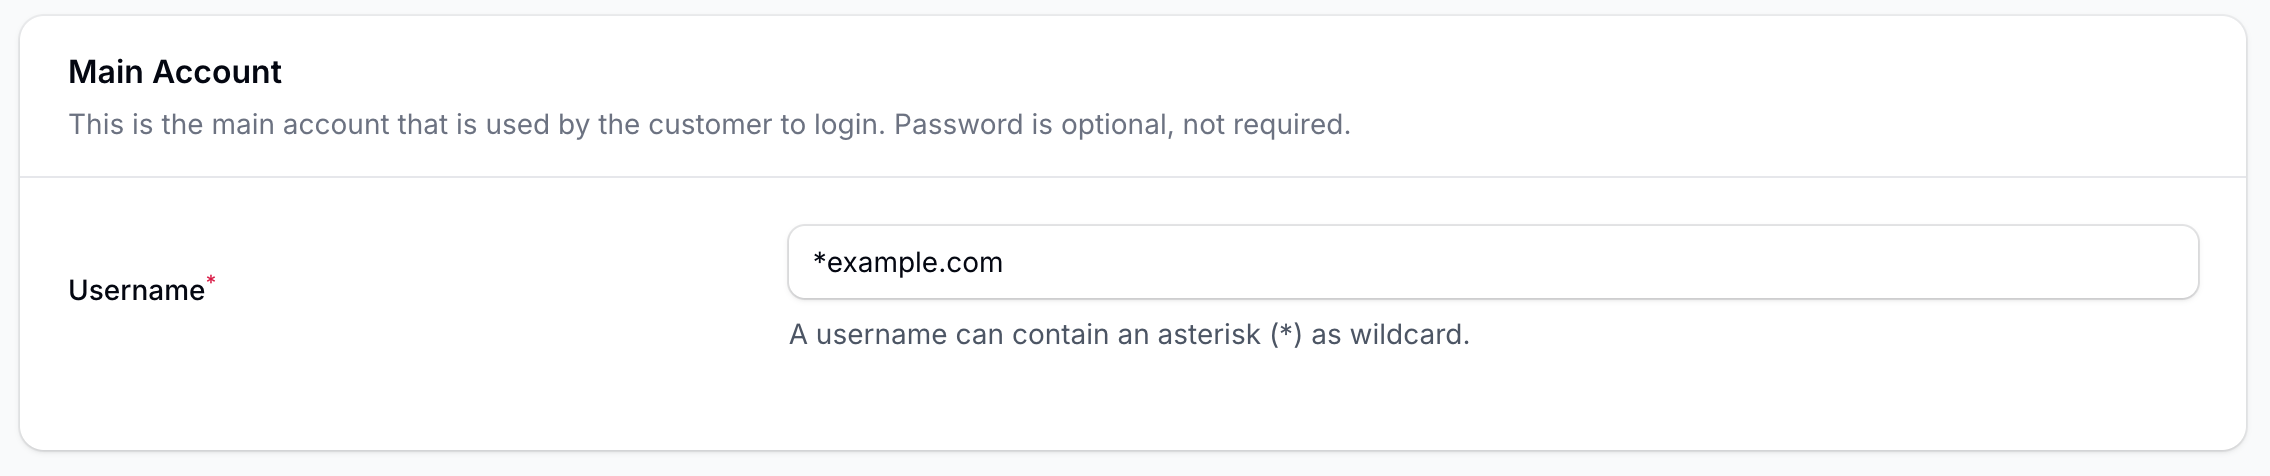Click the asterisk wildcard hint text
The width and height of the screenshot is (2270, 476).
tap(1128, 334)
